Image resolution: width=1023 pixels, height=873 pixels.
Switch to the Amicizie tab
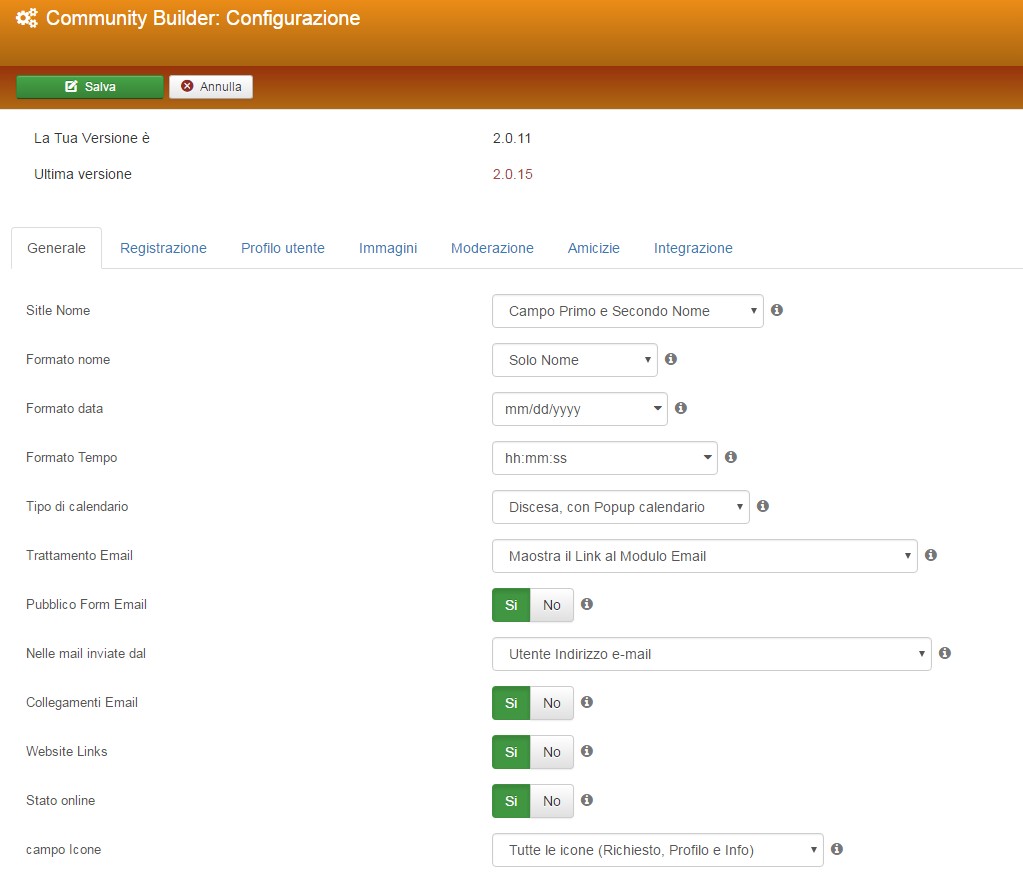pyautogui.click(x=593, y=248)
